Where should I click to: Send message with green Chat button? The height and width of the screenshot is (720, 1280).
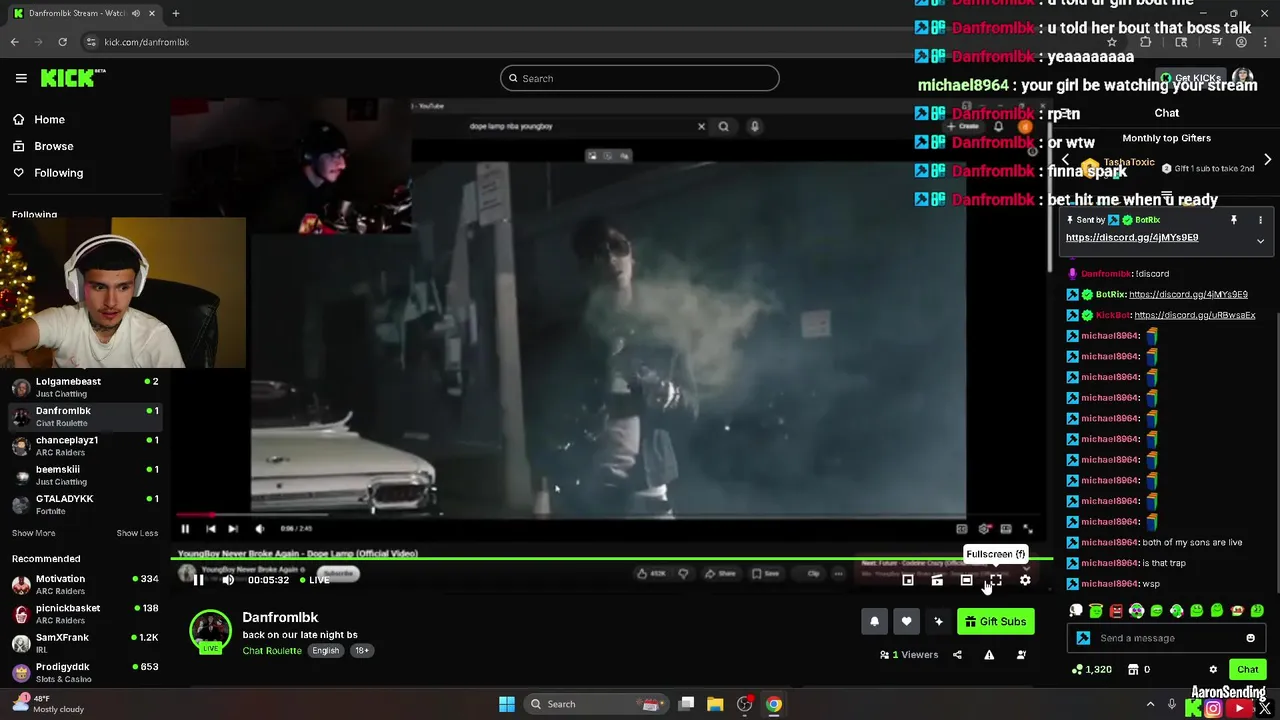(1247, 669)
